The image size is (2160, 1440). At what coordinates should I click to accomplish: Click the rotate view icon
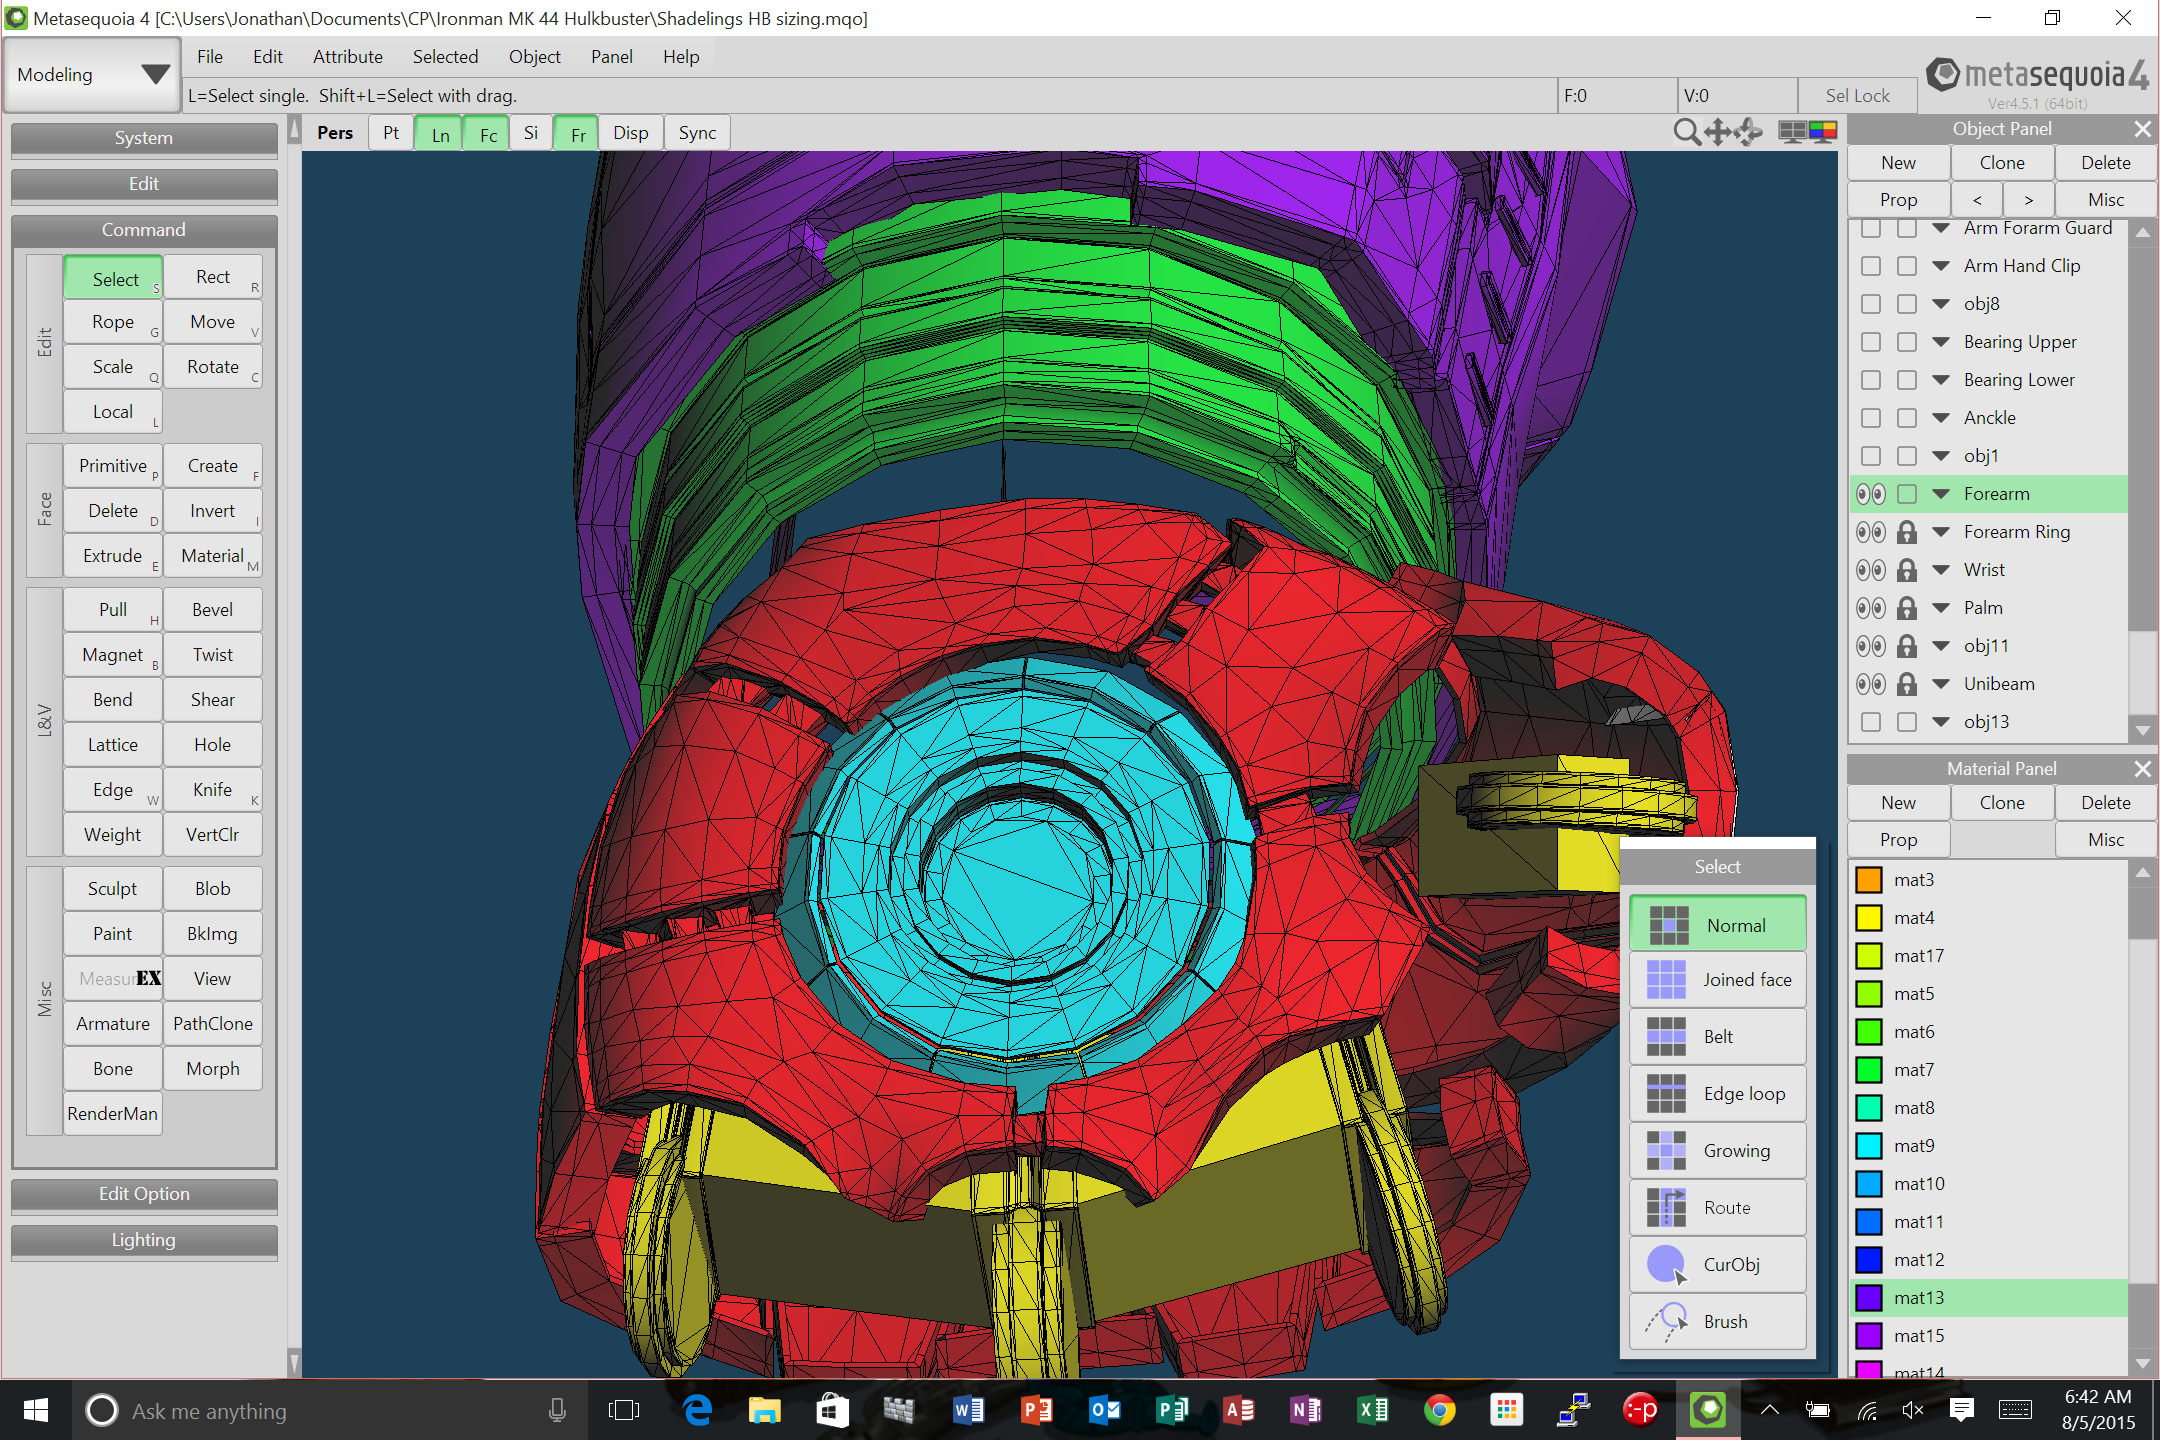[x=1748, y=132]
